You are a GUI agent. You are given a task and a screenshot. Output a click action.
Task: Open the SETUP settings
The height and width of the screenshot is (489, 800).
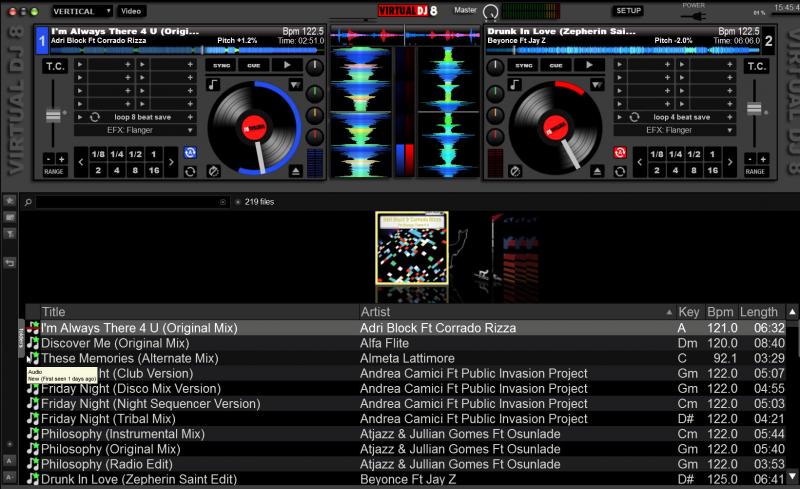coord(628,11)
